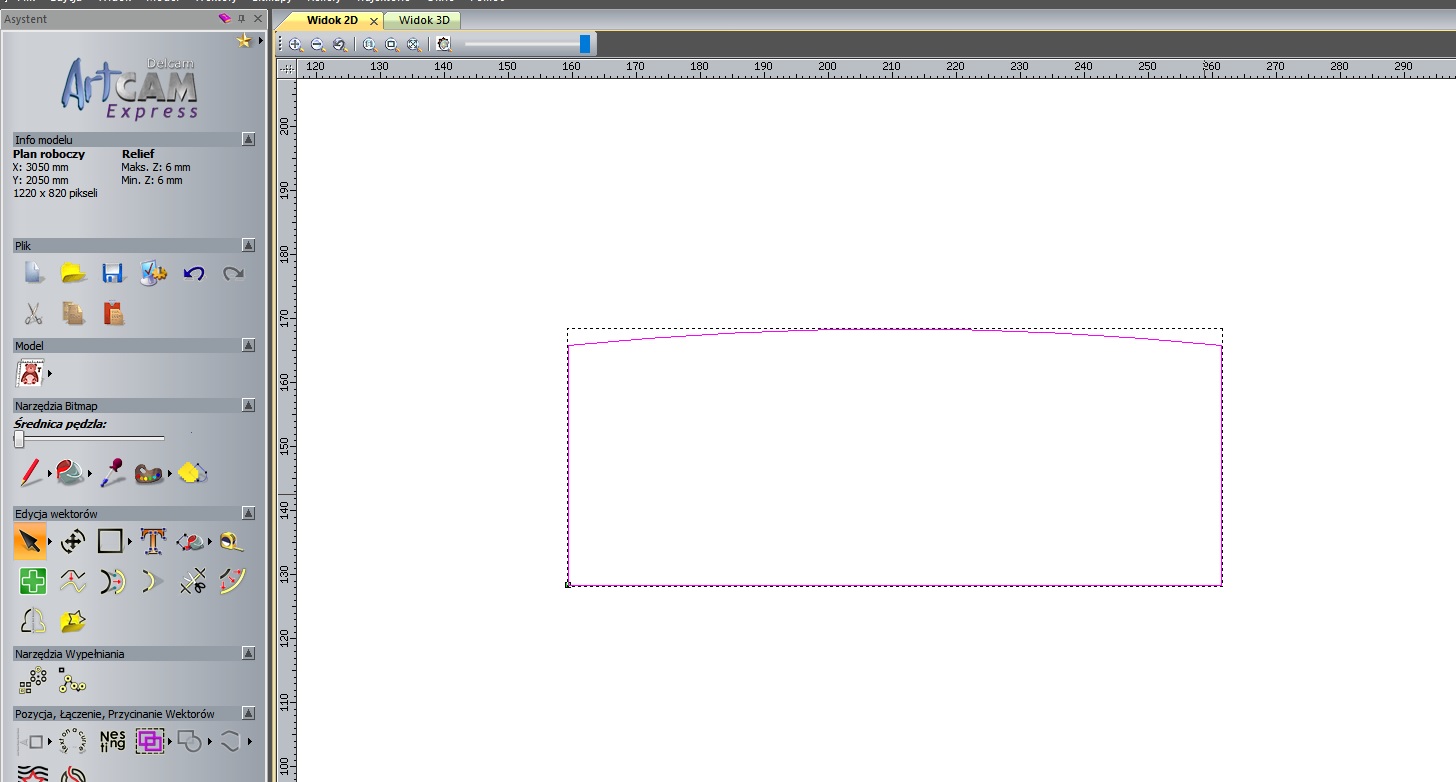Choose the Transform Vectors tool icon
This screenshot has height=782, width=1456.
tap(73, 542)
